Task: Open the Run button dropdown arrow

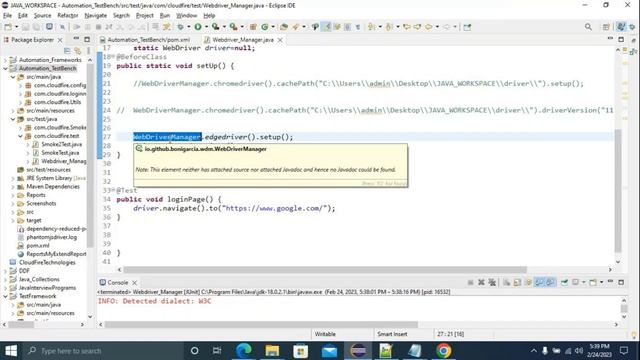Action: 206,27
